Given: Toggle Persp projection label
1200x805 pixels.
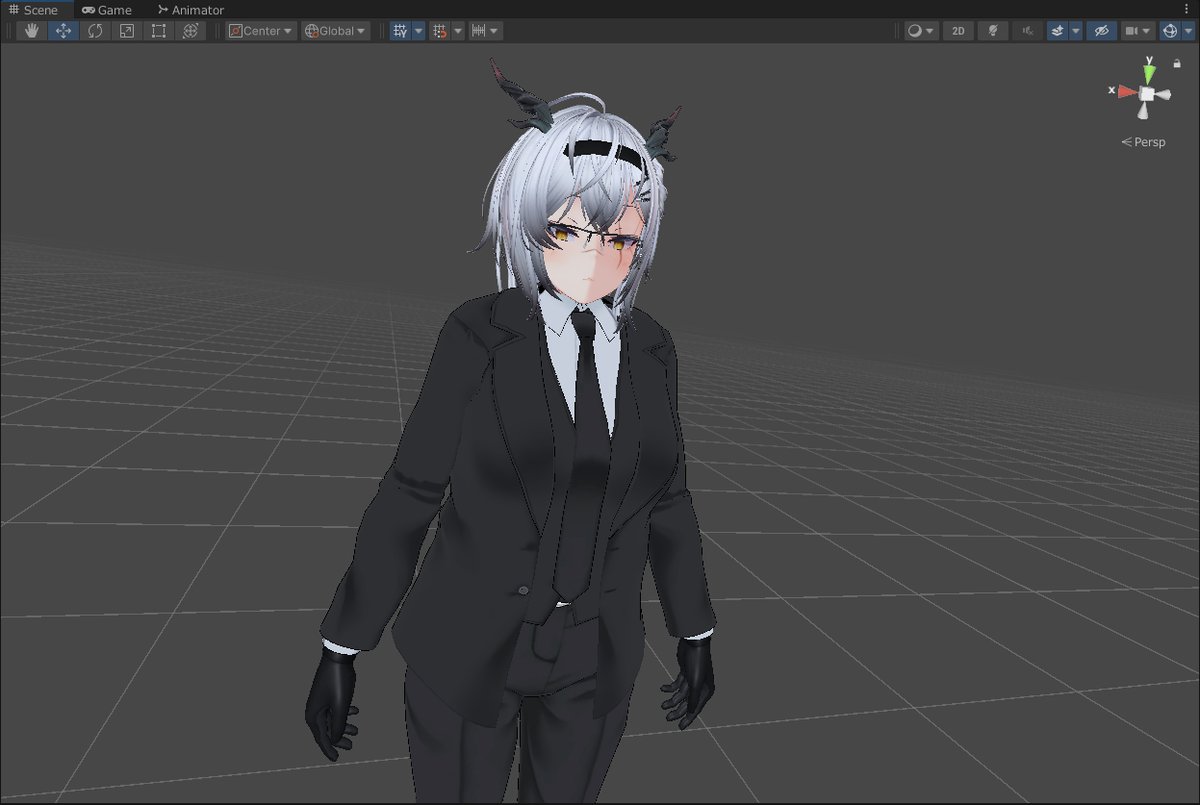Looking at the screenshot, I should (x=1144, y=142).
